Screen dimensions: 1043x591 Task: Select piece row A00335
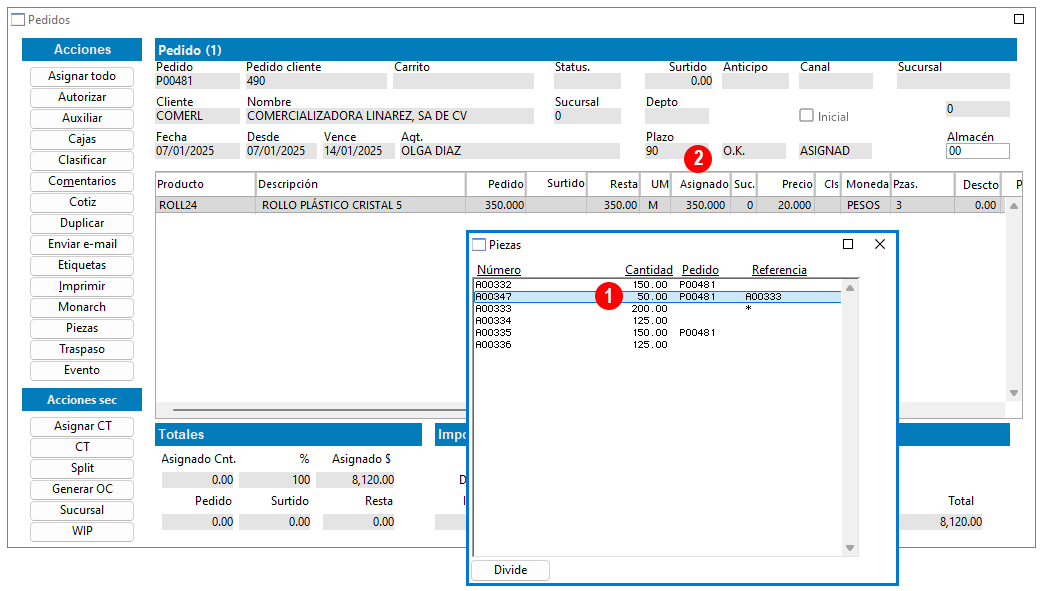click(657, 333)
